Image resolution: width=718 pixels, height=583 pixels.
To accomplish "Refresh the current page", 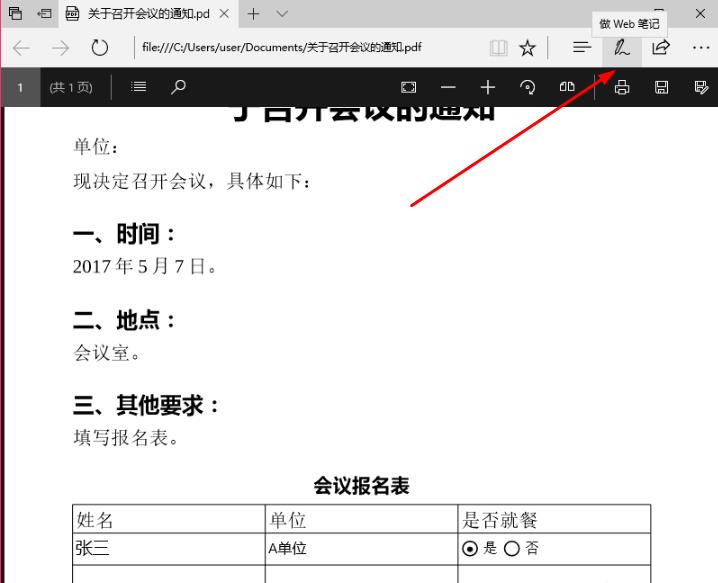I will (x=99, y=48).
